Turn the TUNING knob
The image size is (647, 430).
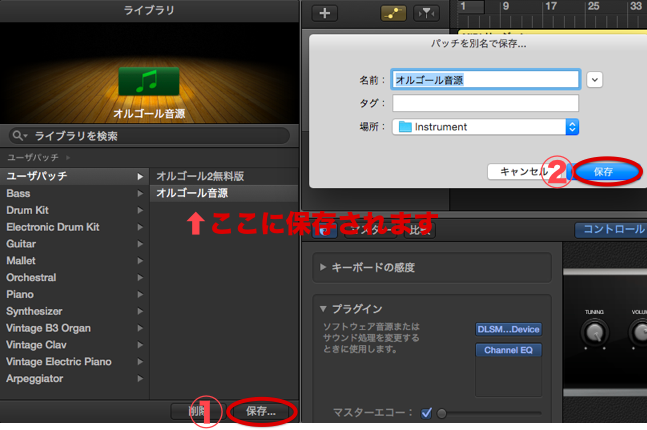594,333
